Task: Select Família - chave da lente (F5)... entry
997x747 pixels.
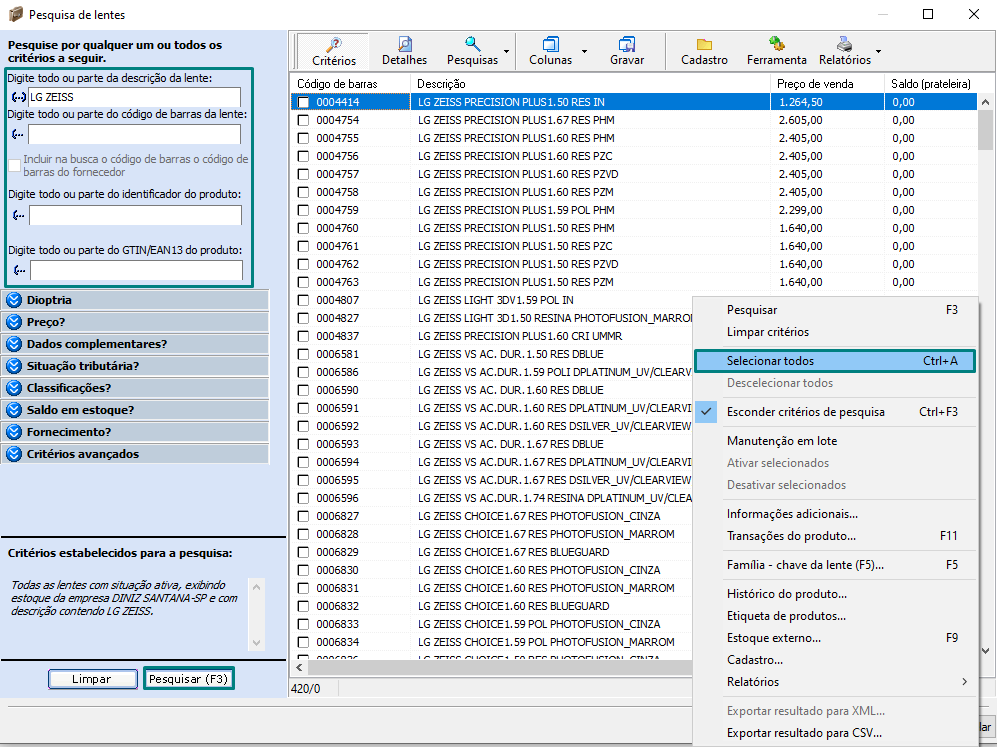Action: point(835,565)
